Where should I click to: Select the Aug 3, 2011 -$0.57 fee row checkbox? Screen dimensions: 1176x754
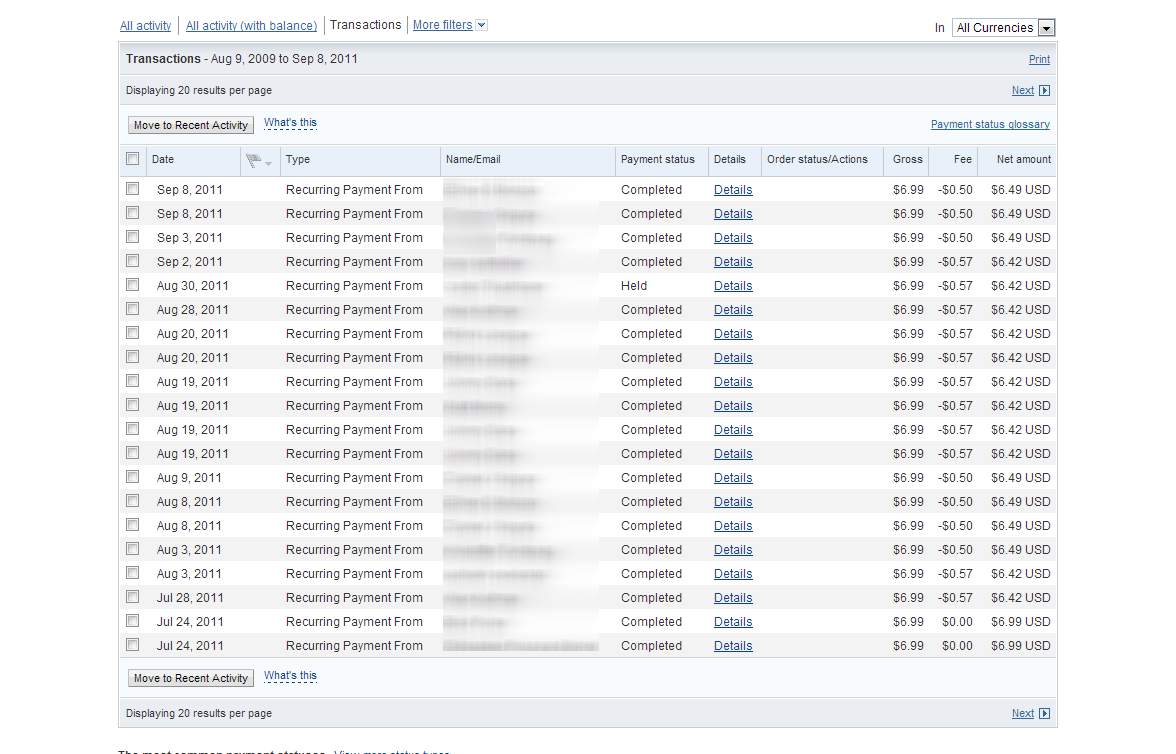coord(133,572)
